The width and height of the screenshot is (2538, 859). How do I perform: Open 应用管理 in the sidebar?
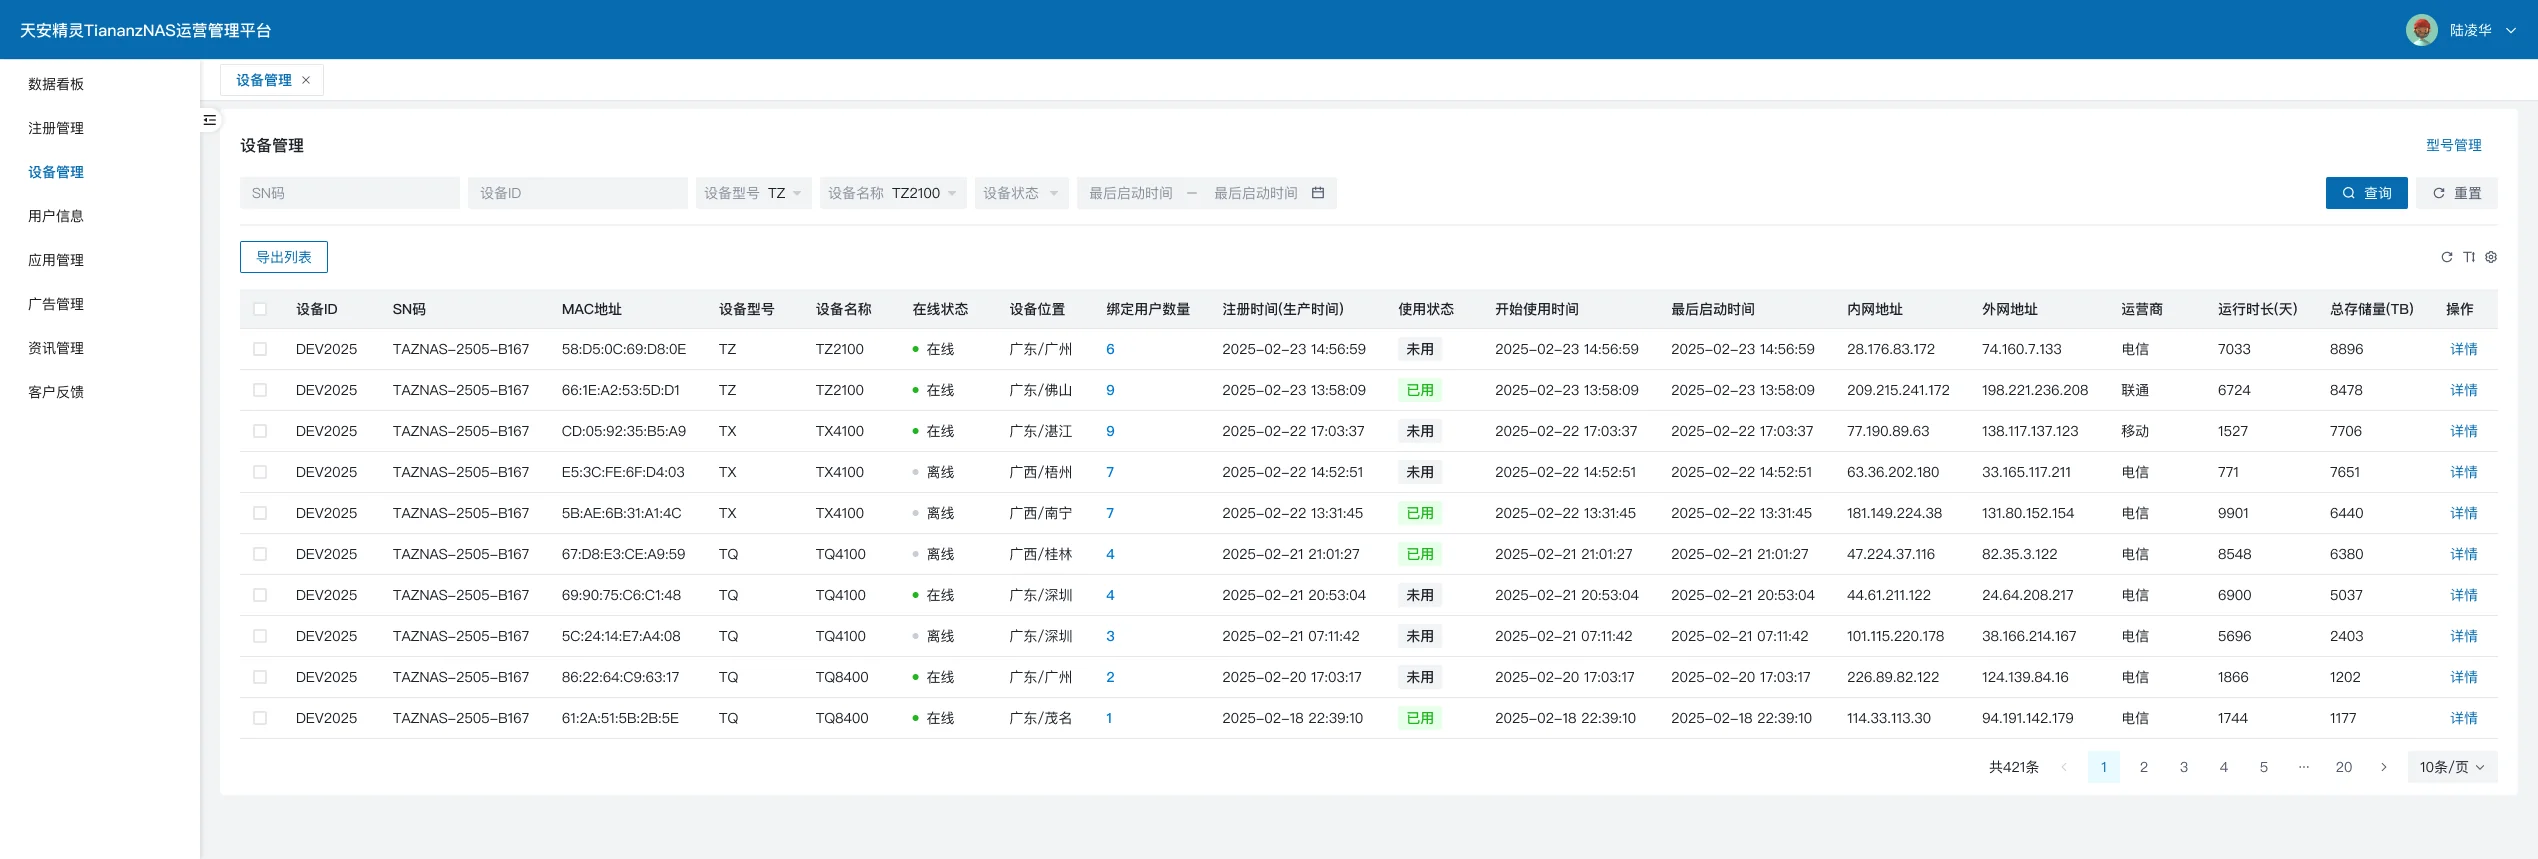coord(56,260)
